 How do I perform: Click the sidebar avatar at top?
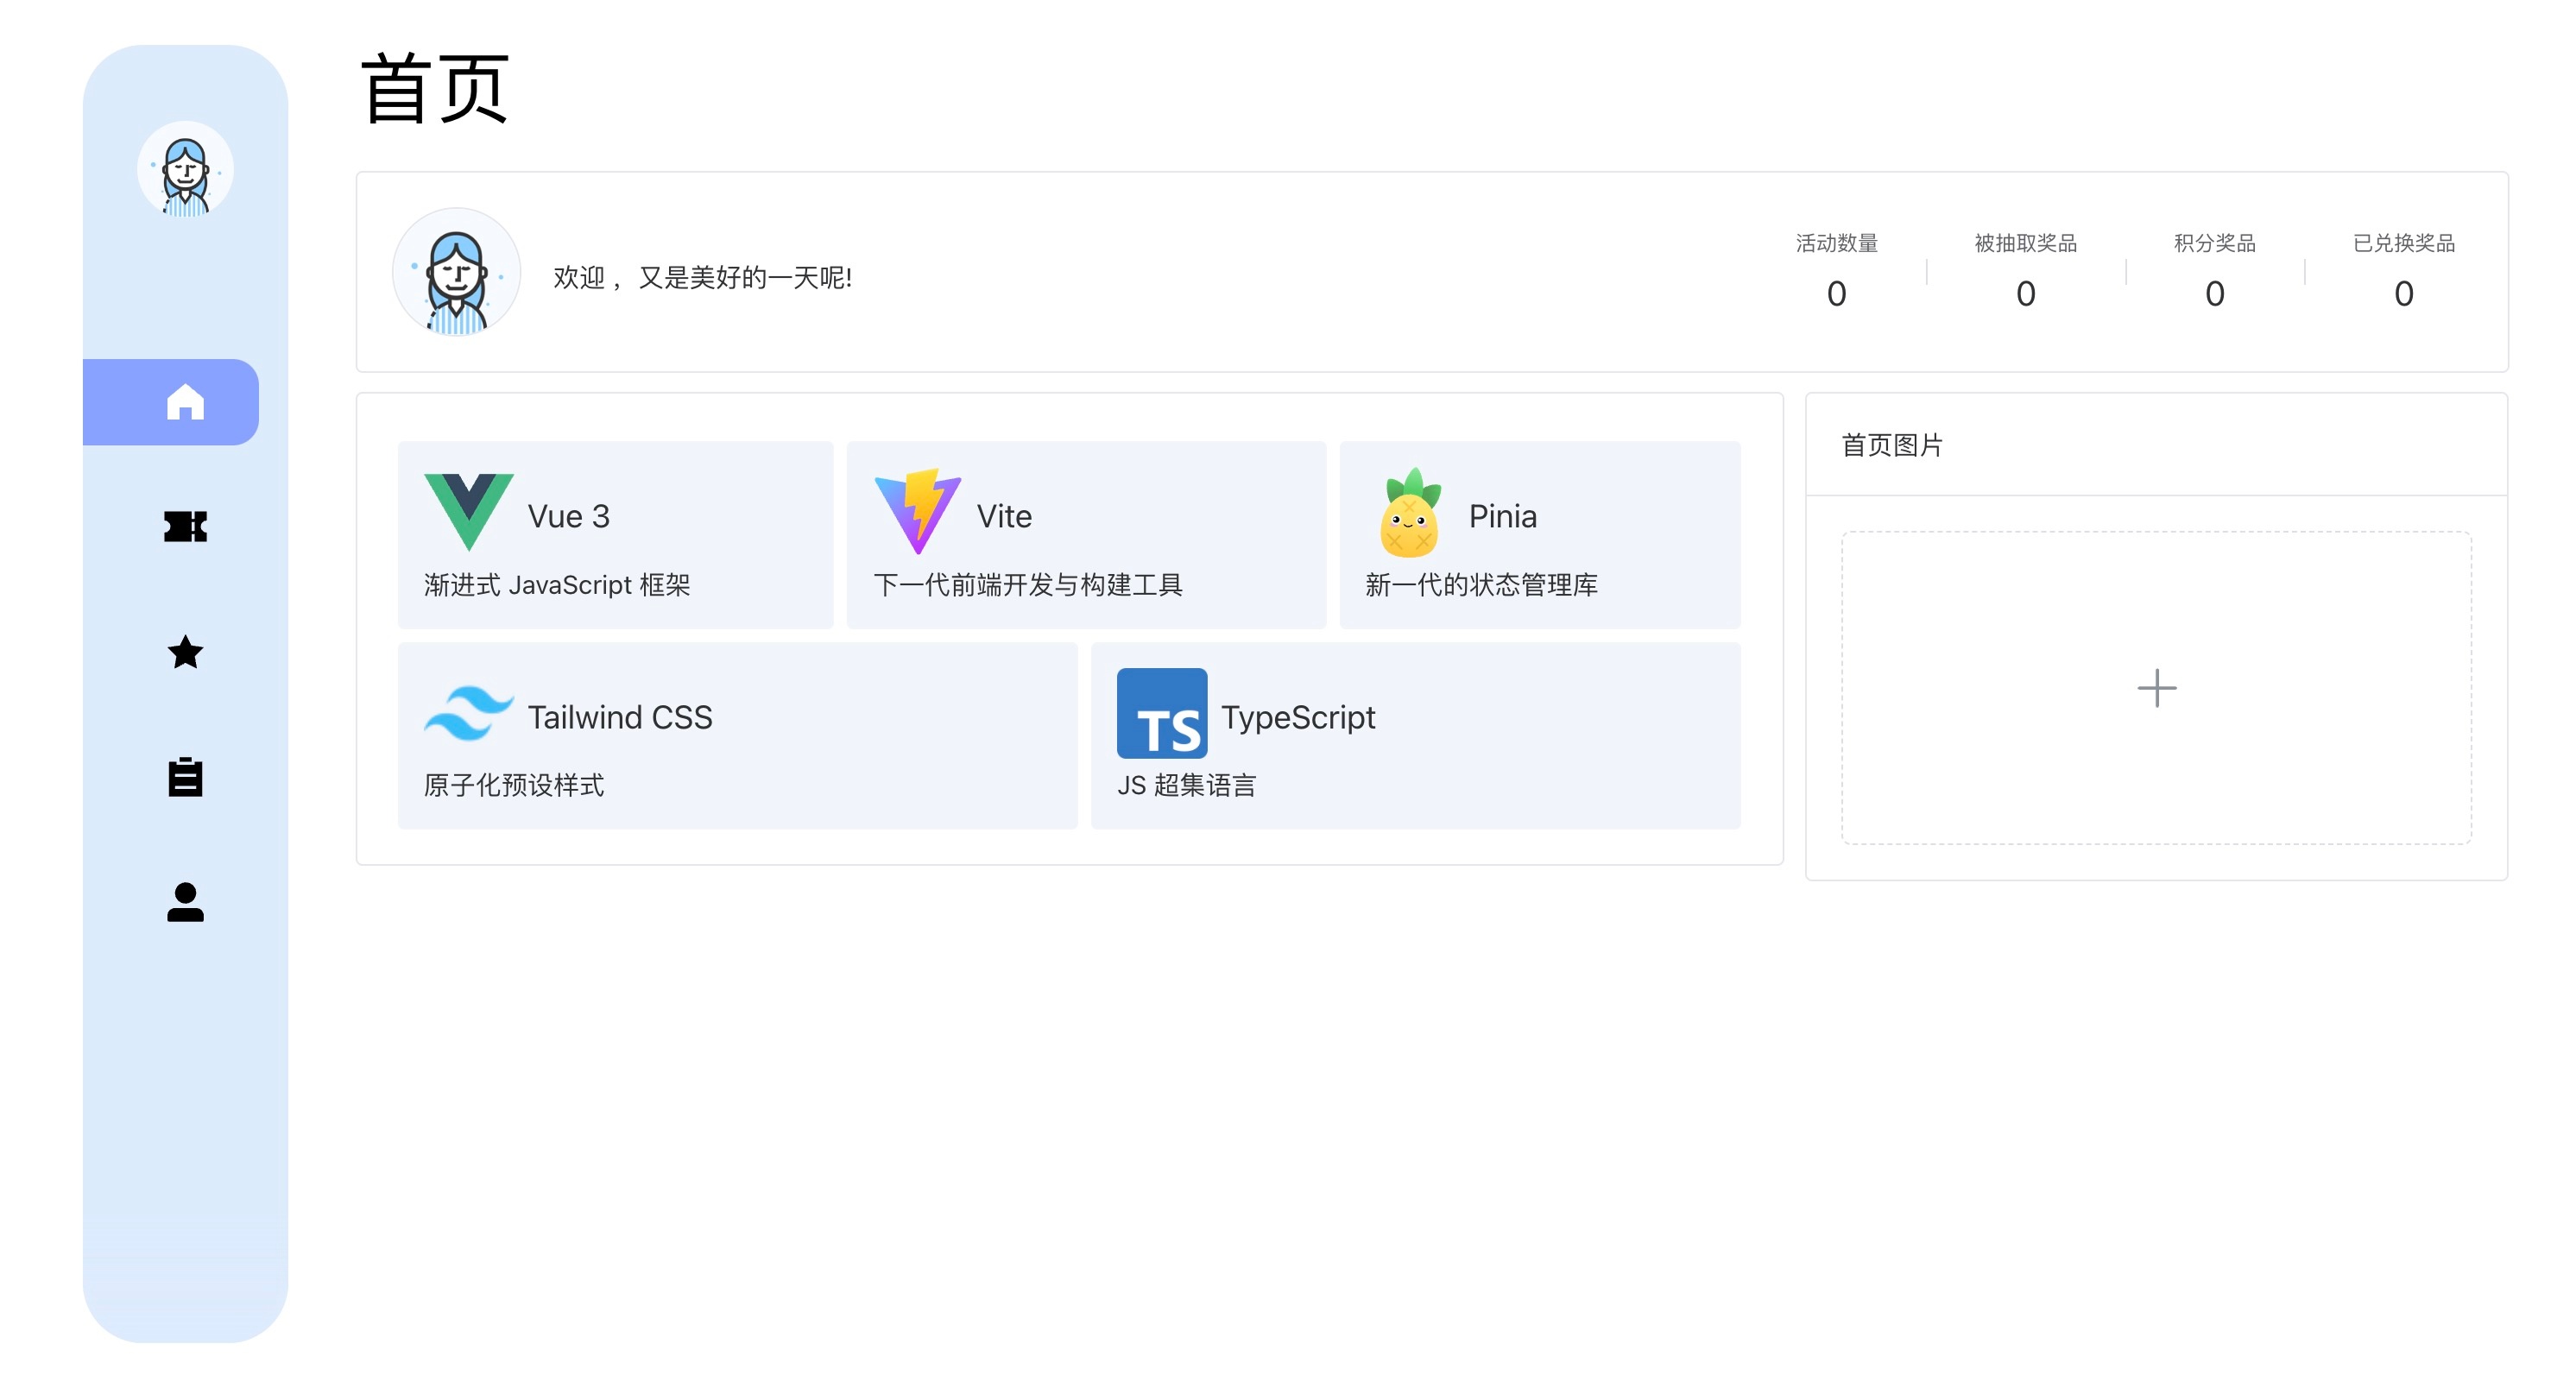[x=185, y=171]
